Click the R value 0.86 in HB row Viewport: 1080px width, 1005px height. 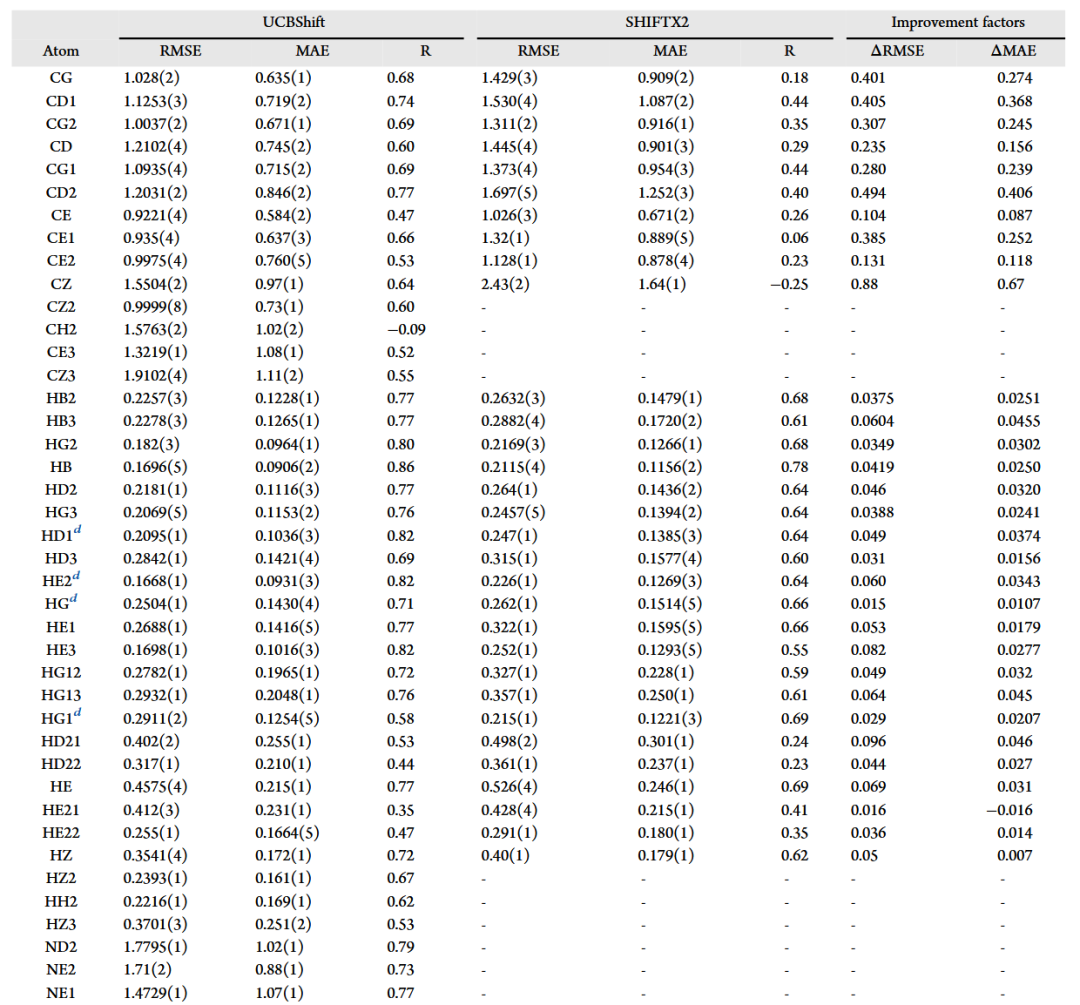pyautogui.click(x=400, y=467)
